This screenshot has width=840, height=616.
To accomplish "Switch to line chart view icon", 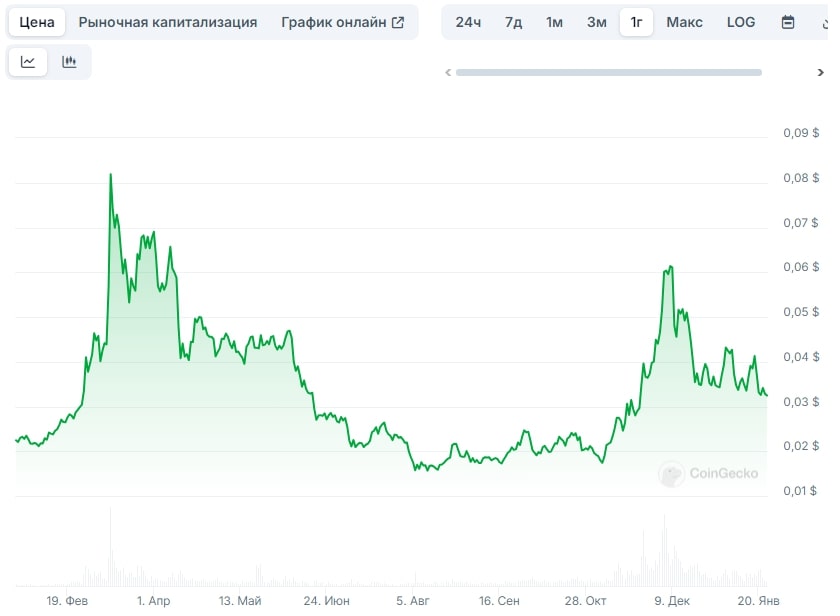I will coord(28,62).
